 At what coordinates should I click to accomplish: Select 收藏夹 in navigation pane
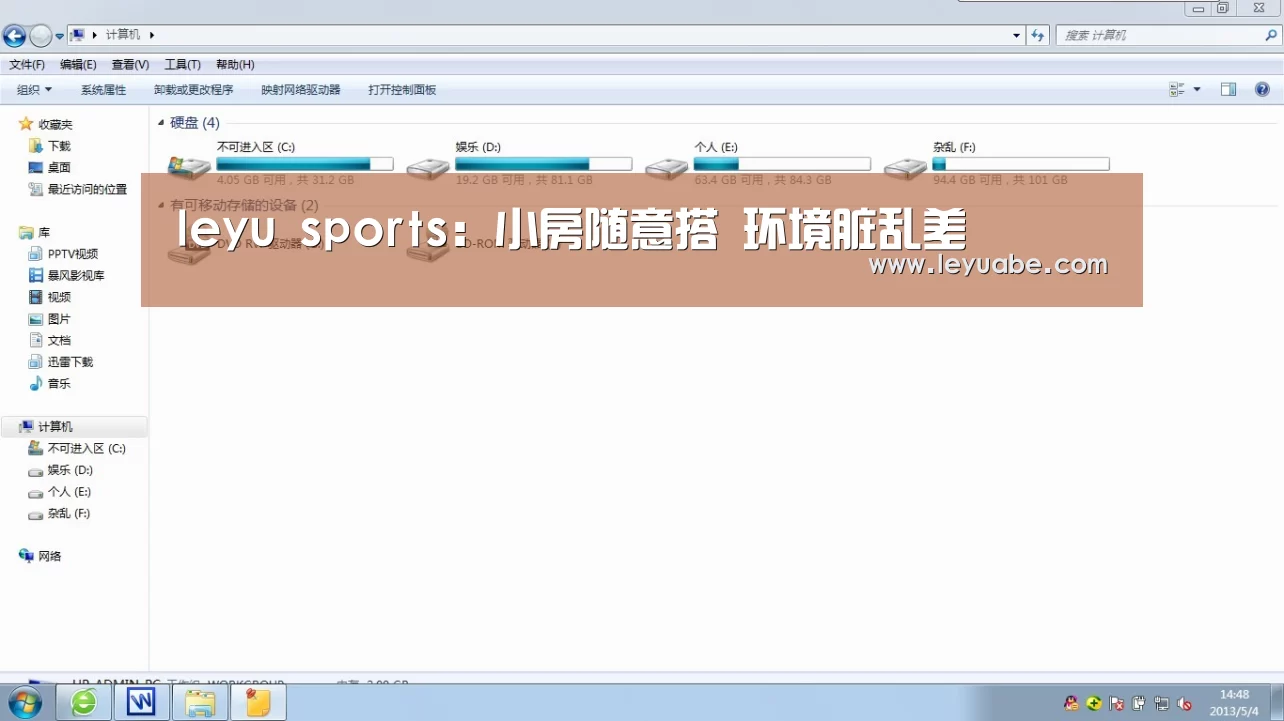pyautogui.click(x=55, y=125)
